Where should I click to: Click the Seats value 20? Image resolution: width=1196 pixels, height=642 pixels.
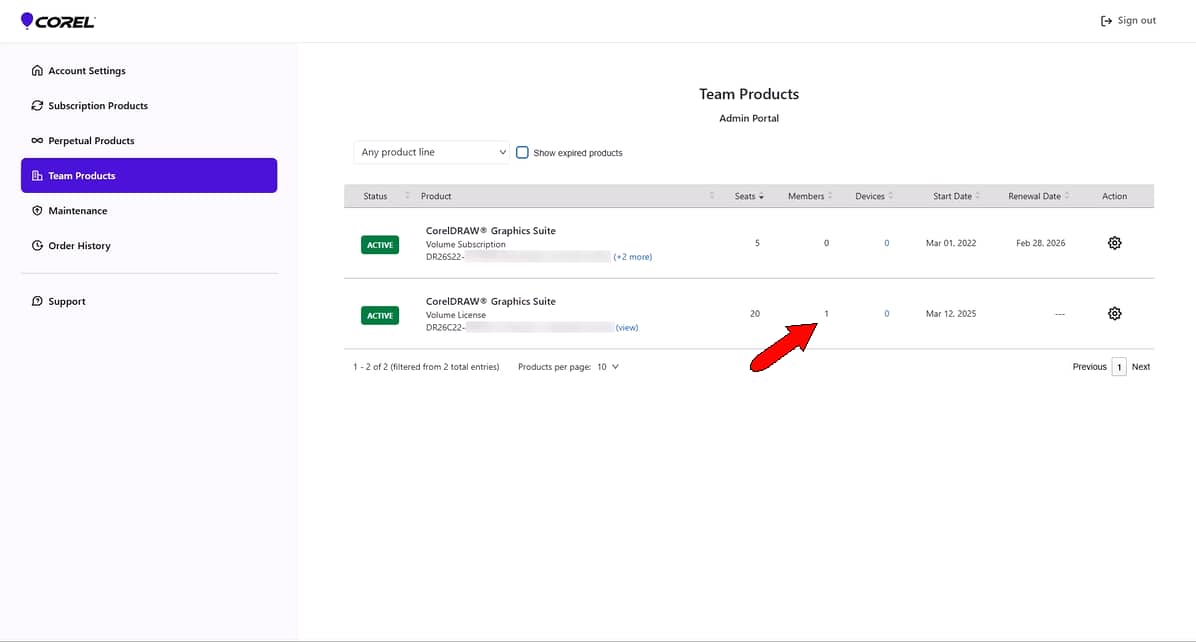754,313
